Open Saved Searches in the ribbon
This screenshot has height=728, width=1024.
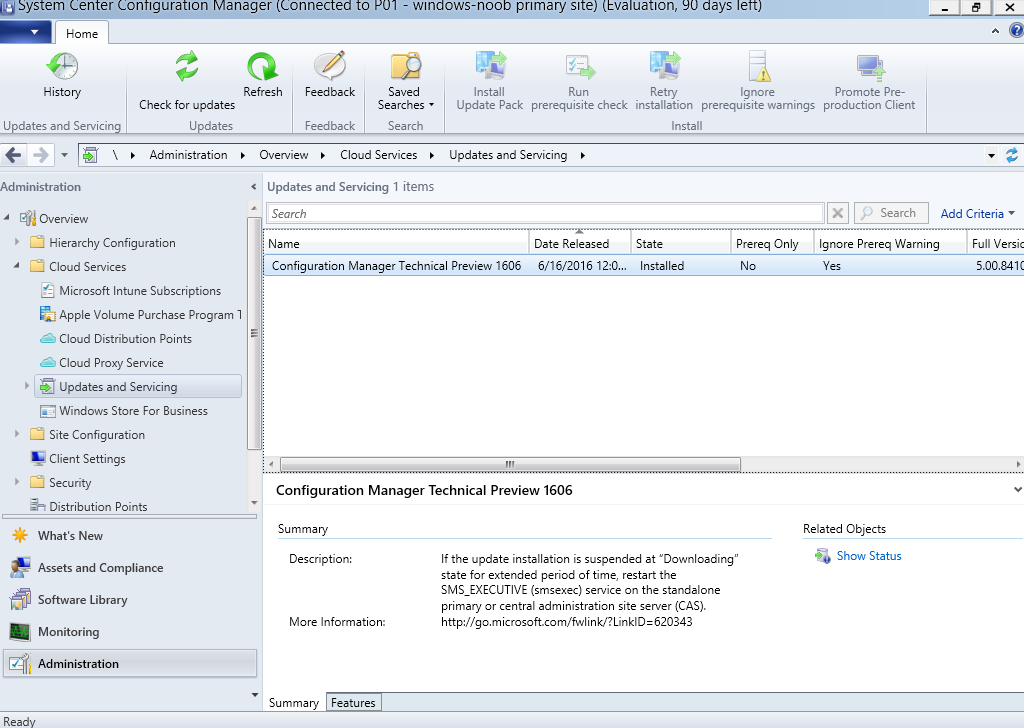pyautogui.click(x=405, y=81)
